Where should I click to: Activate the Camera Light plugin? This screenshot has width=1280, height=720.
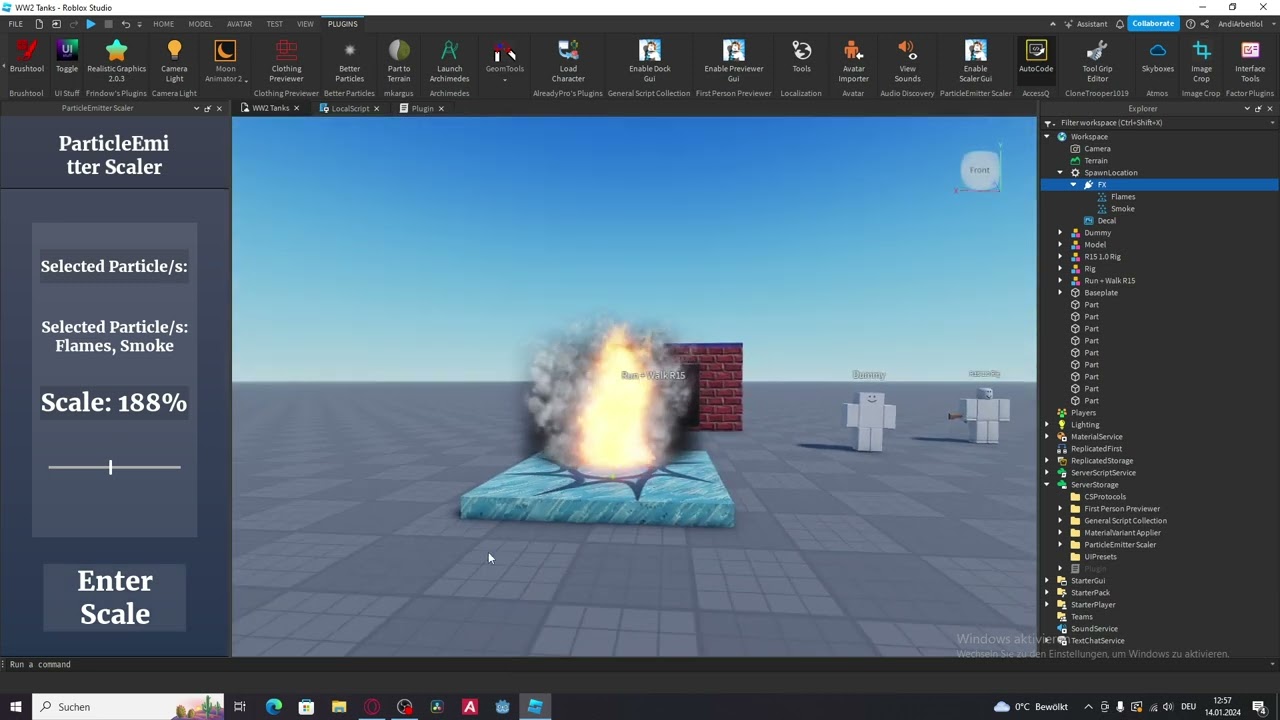coord(174,61)
